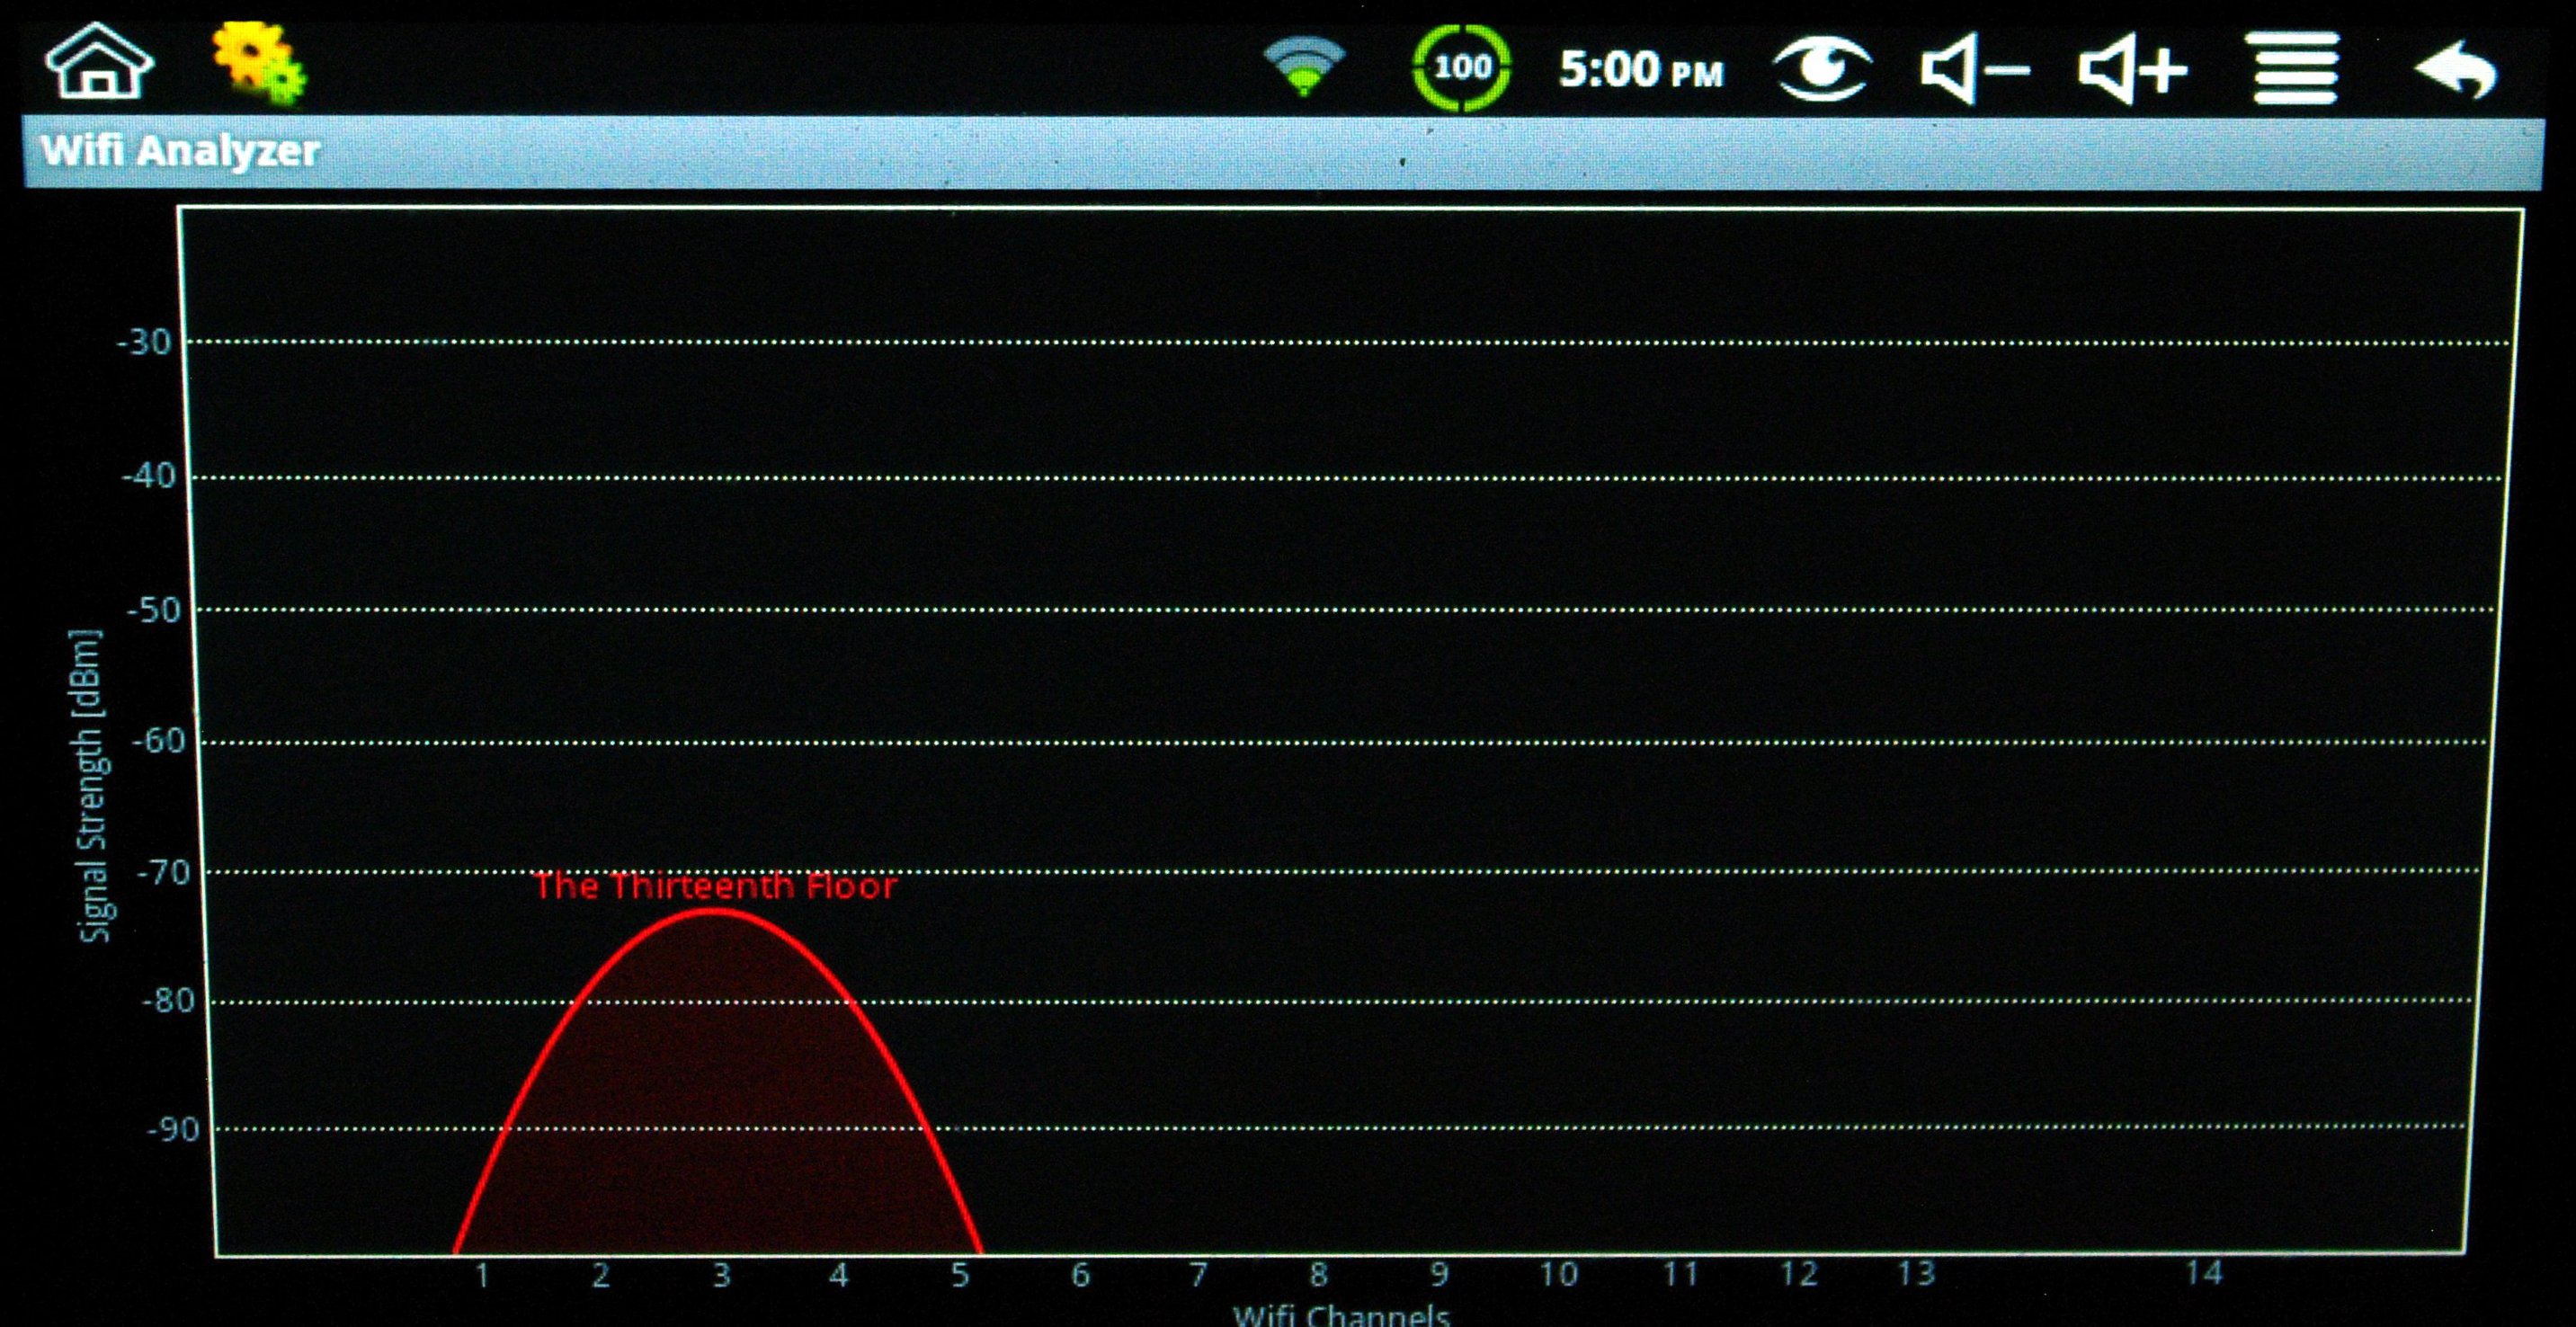Tap the -30 dBm axis label
The image size is (2576, 1327).
coord(145,343)
